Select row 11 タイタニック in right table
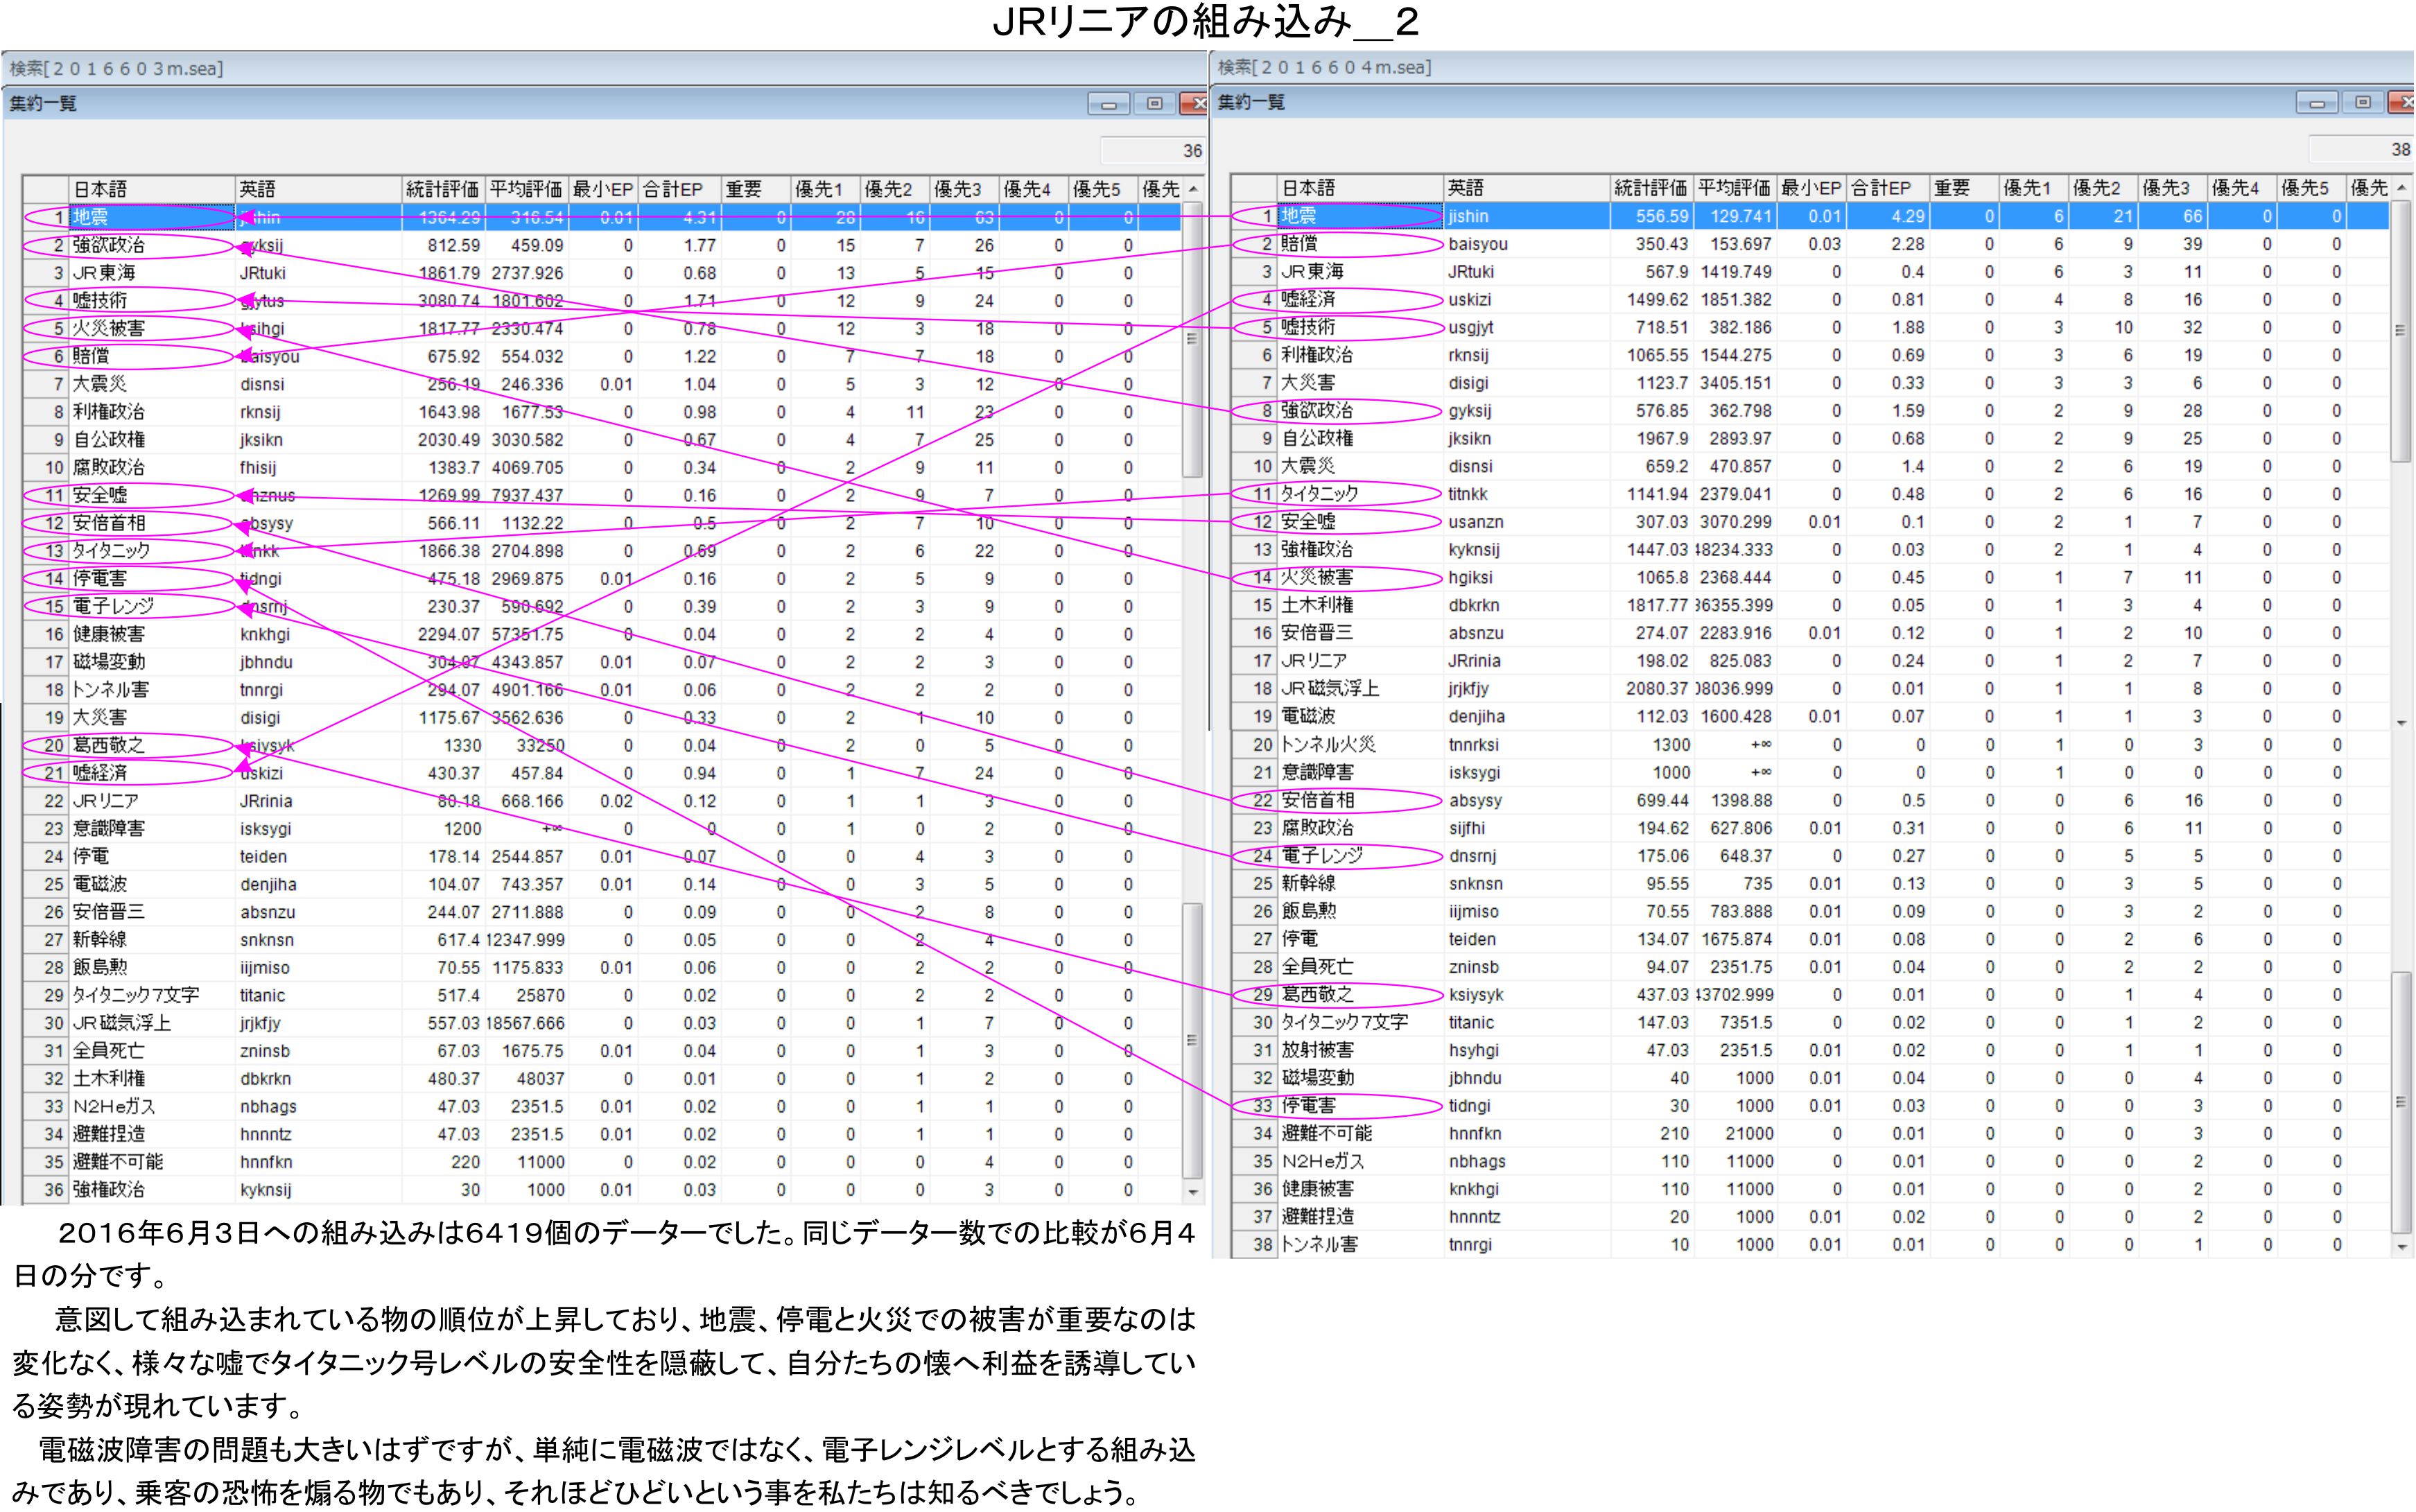Screen dimensions: 2416x1512 click(1320, 494)
